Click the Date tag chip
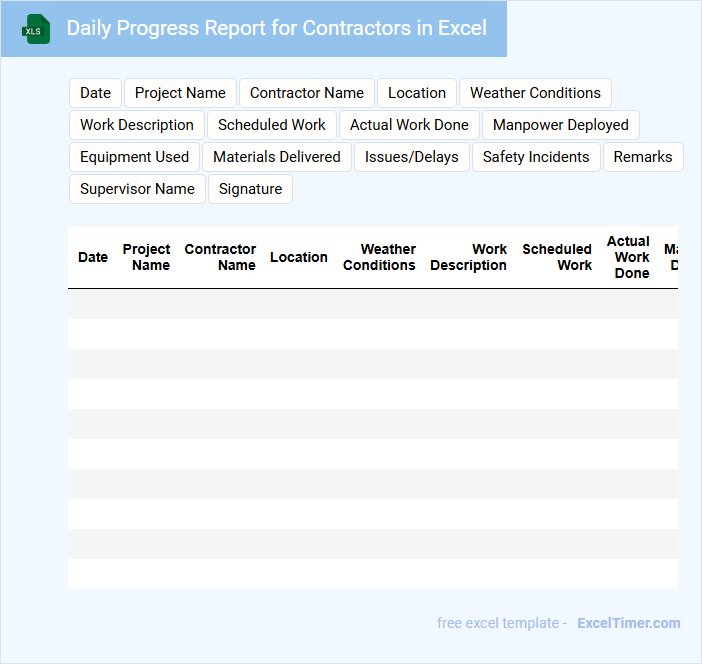The height and width of the screenshot is (664, 702). 95,93
